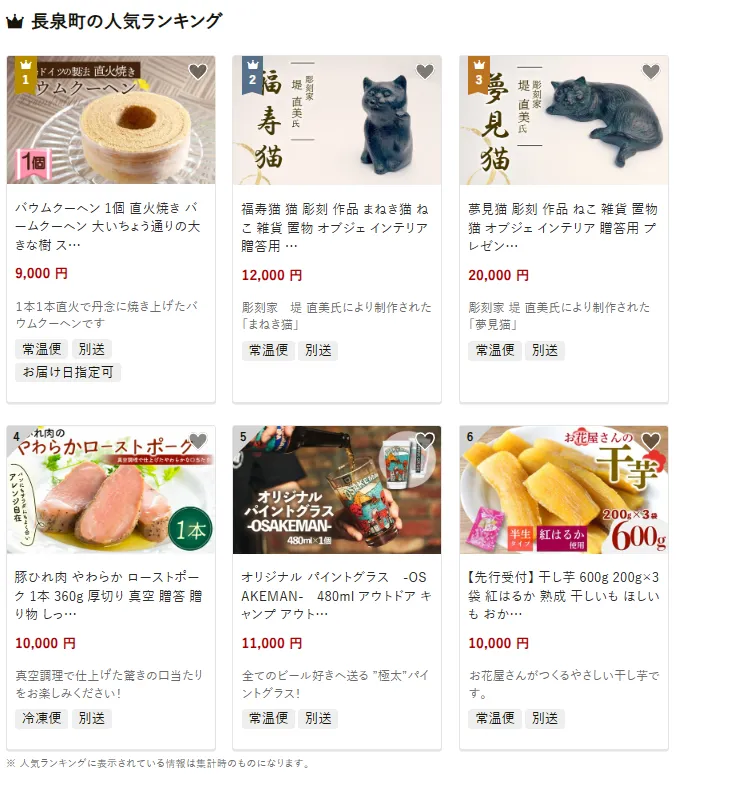The image size is (742, 797).
Task: Click the rank 1 gold crown badge
Action: [x=25, y=75]
